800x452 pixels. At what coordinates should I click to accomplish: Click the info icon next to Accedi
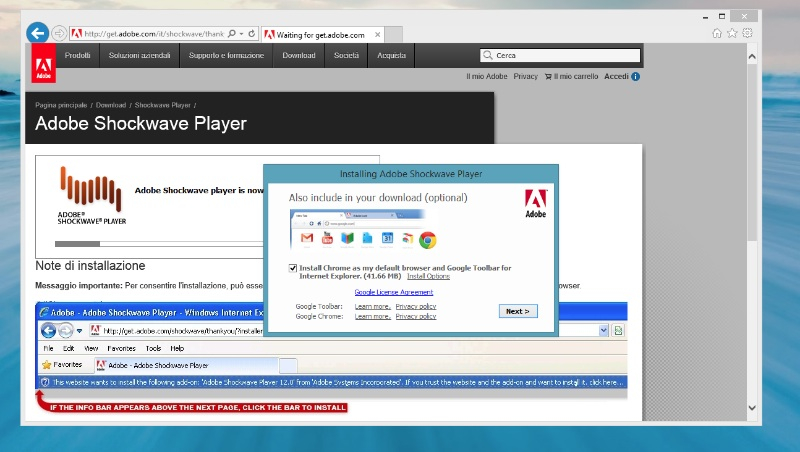click(x=635, y=76)
